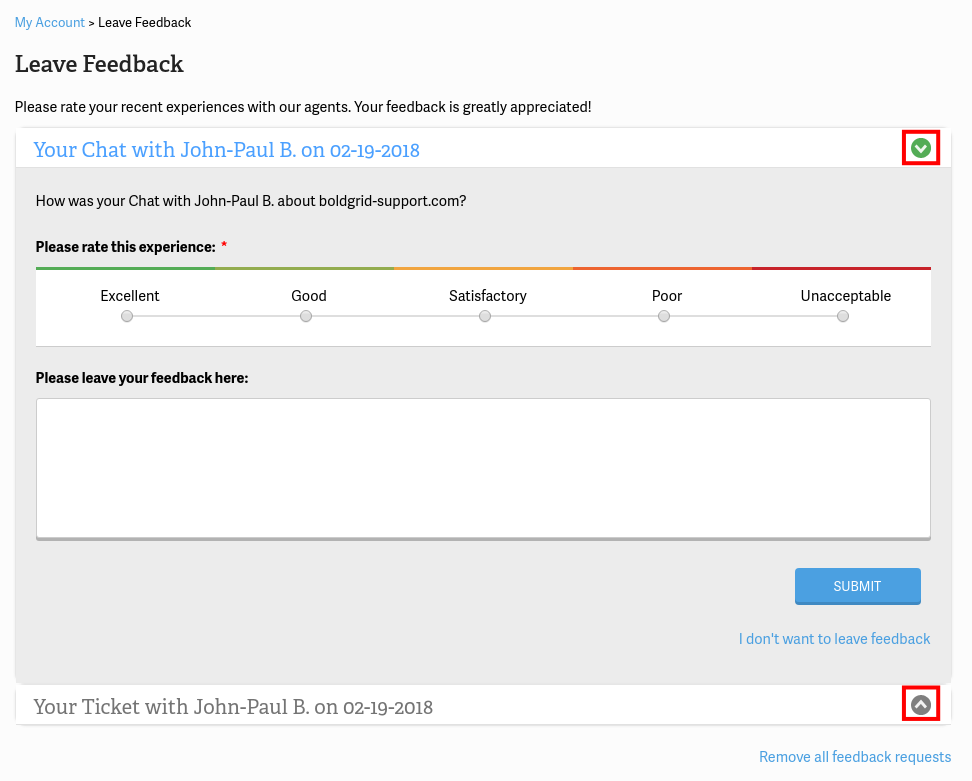972x781 pixels.
Task: Go to My Account breadcrumb link
Action: (x=50, y=22)
